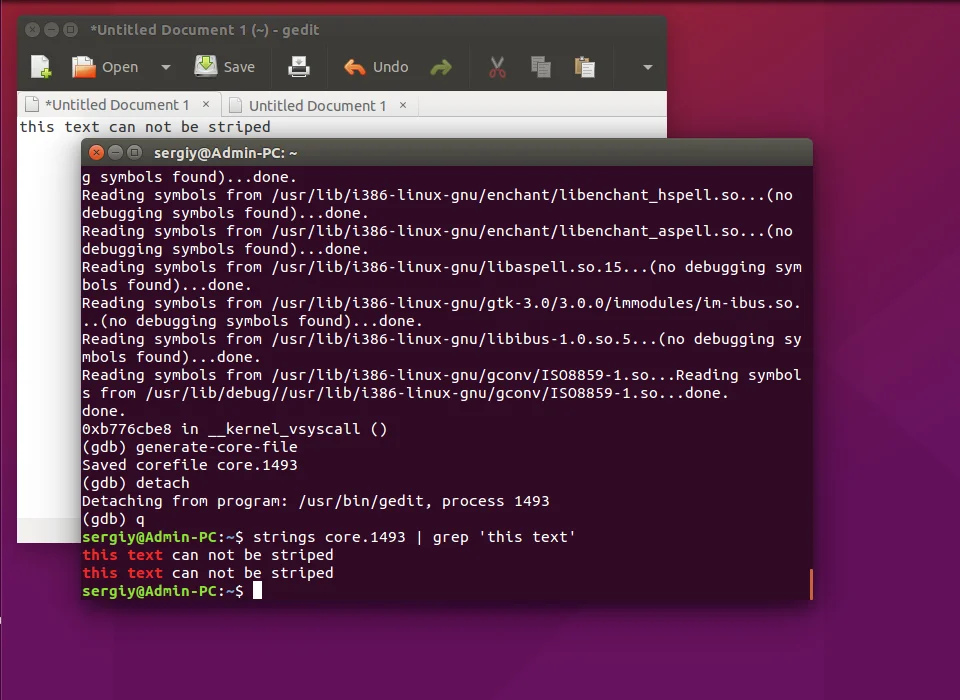Expand the Open recent files dropdown arrow
Image resolution: width=960 pixels, height=700 pixels.
tap(166, 67)
